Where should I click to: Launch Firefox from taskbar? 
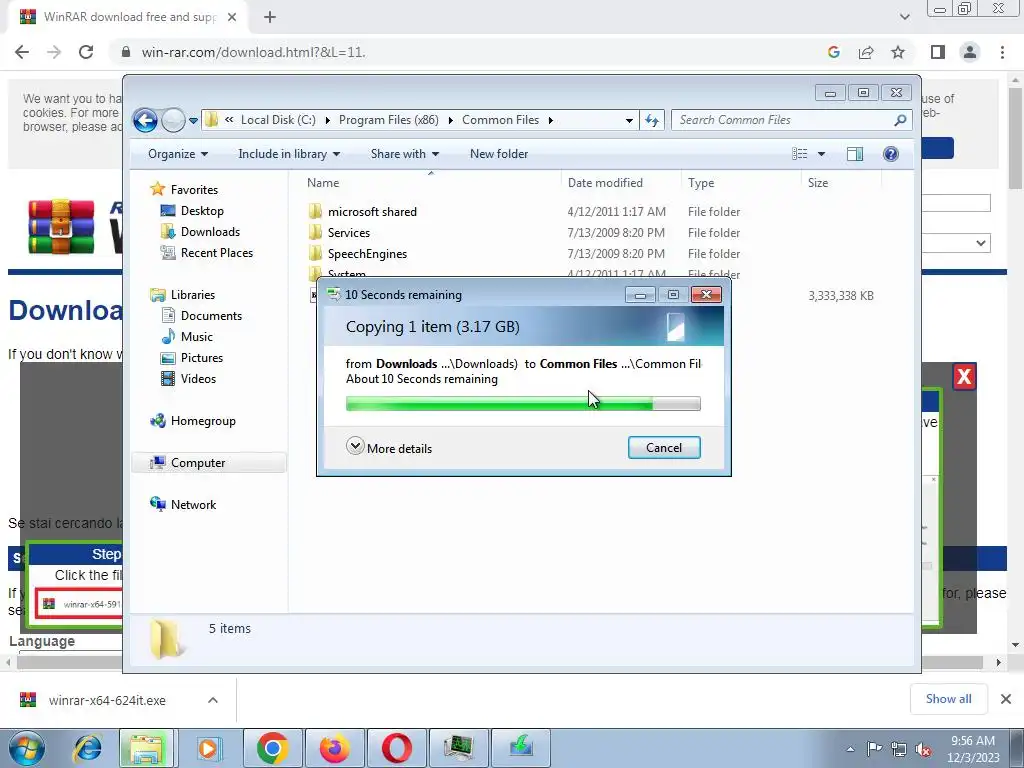pos(334,748)
